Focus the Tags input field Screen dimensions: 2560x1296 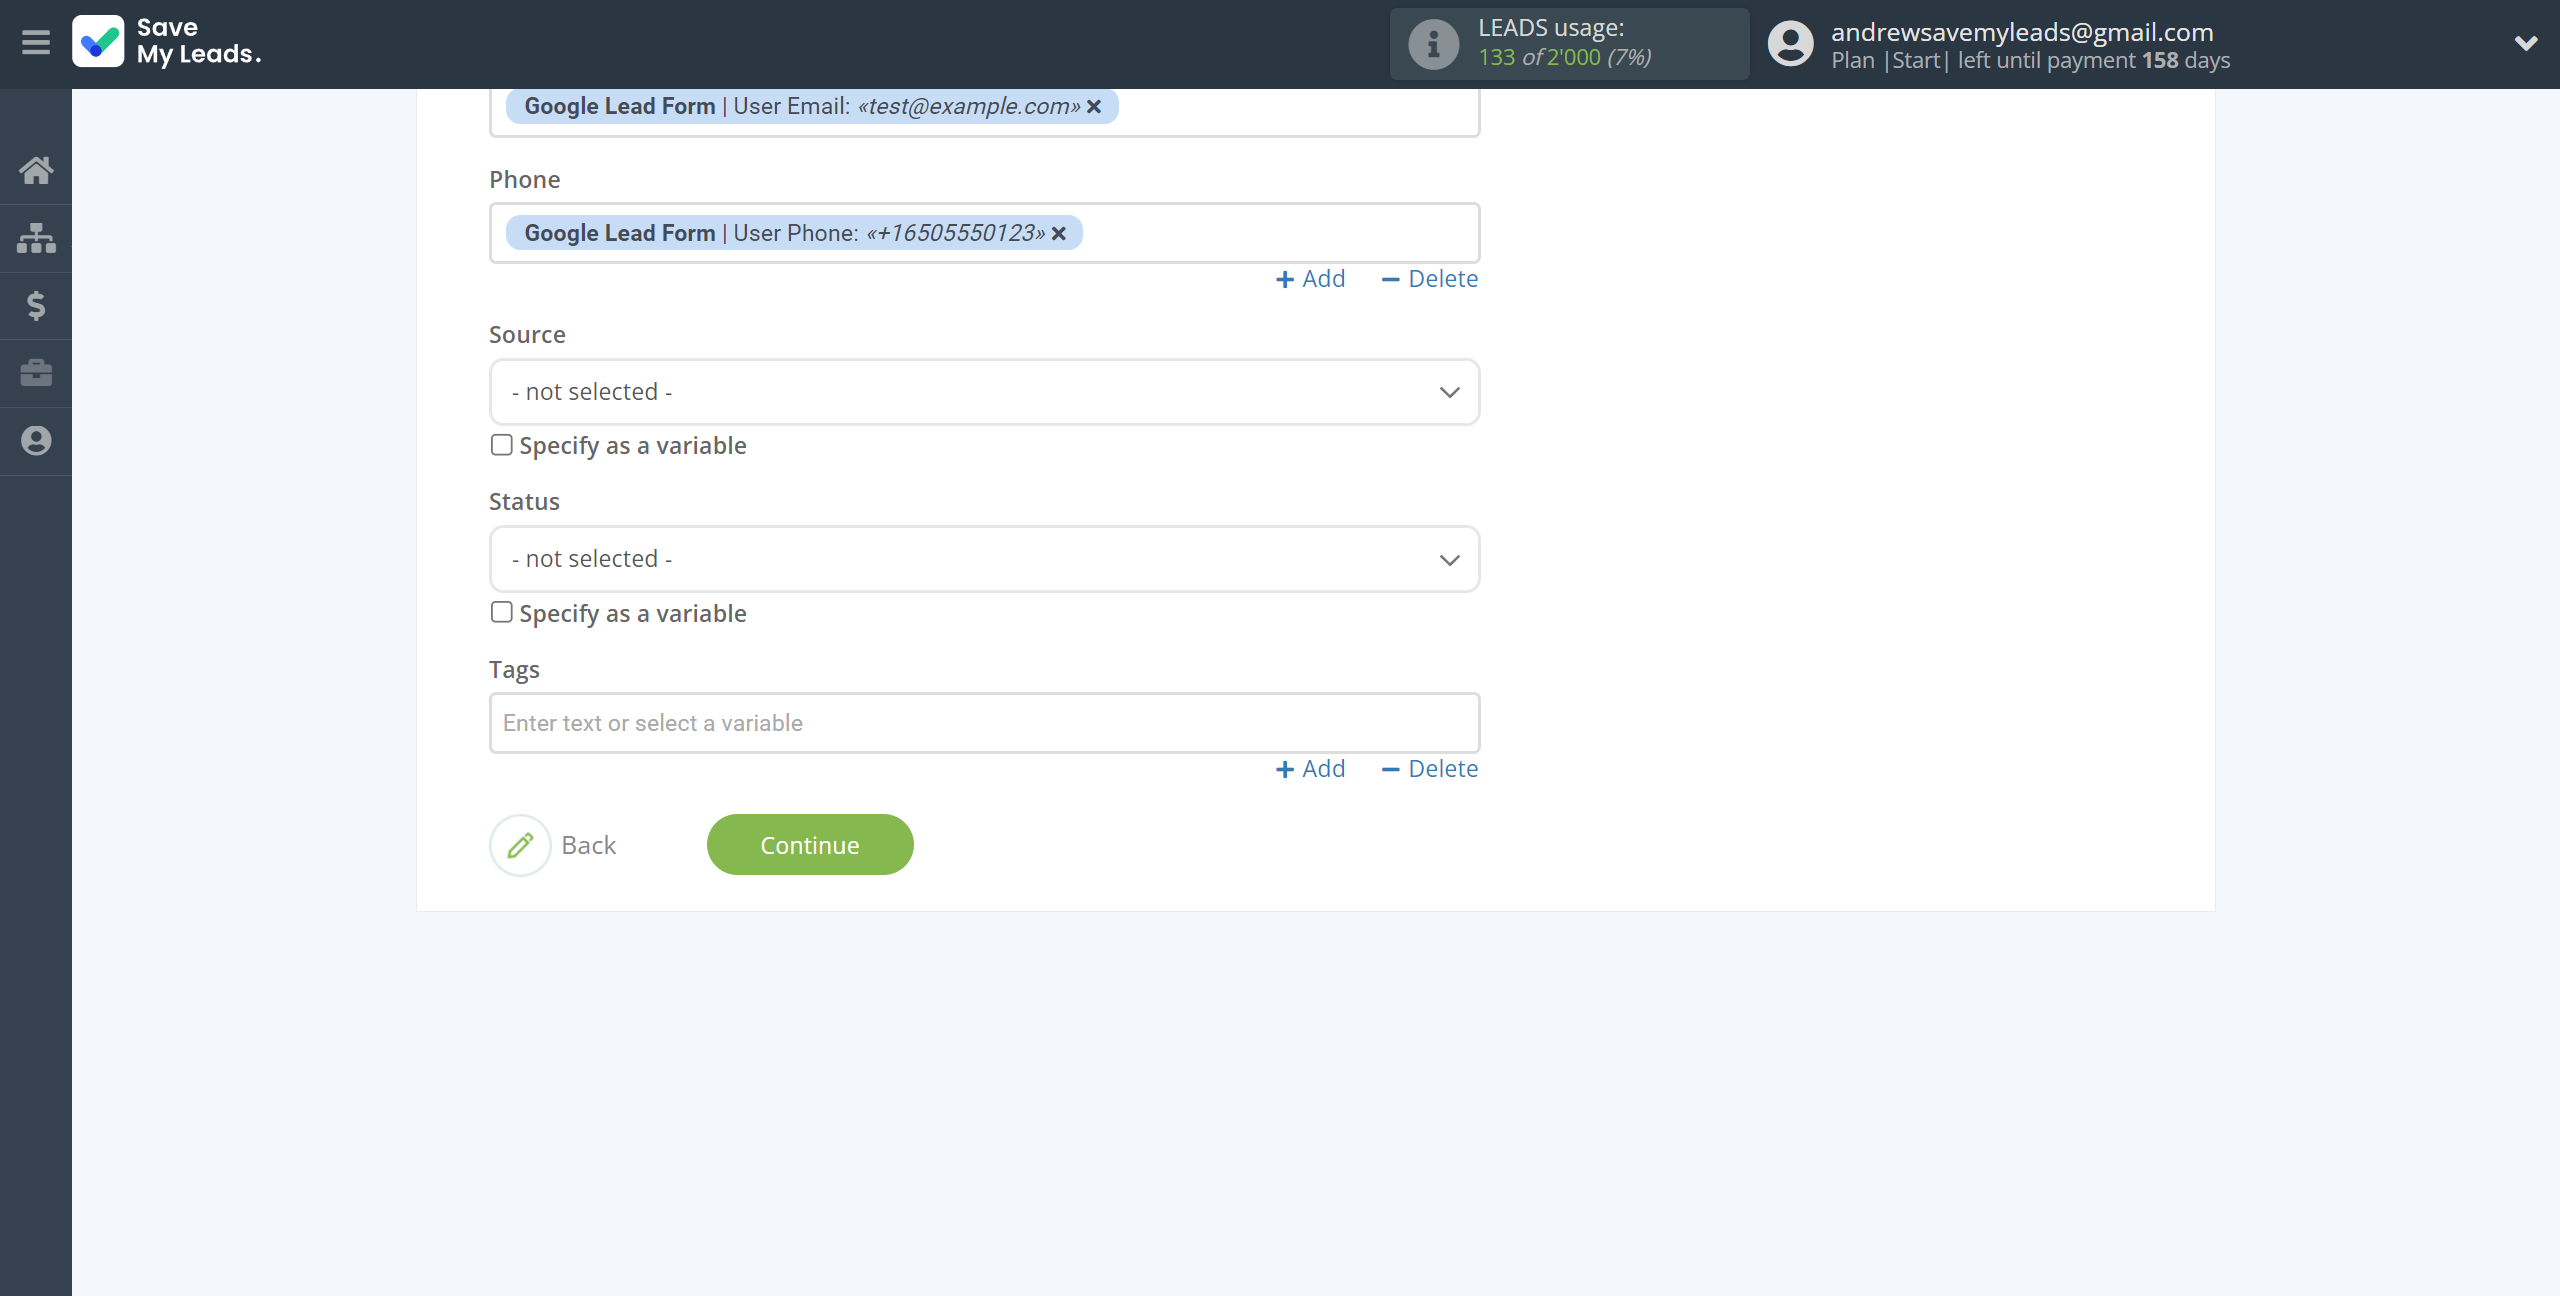[984, 723]
